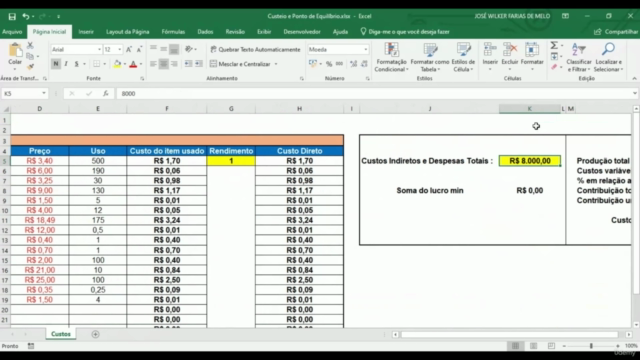Click the Save icon in title bar
640x360 pixels.
click(12, 16)
